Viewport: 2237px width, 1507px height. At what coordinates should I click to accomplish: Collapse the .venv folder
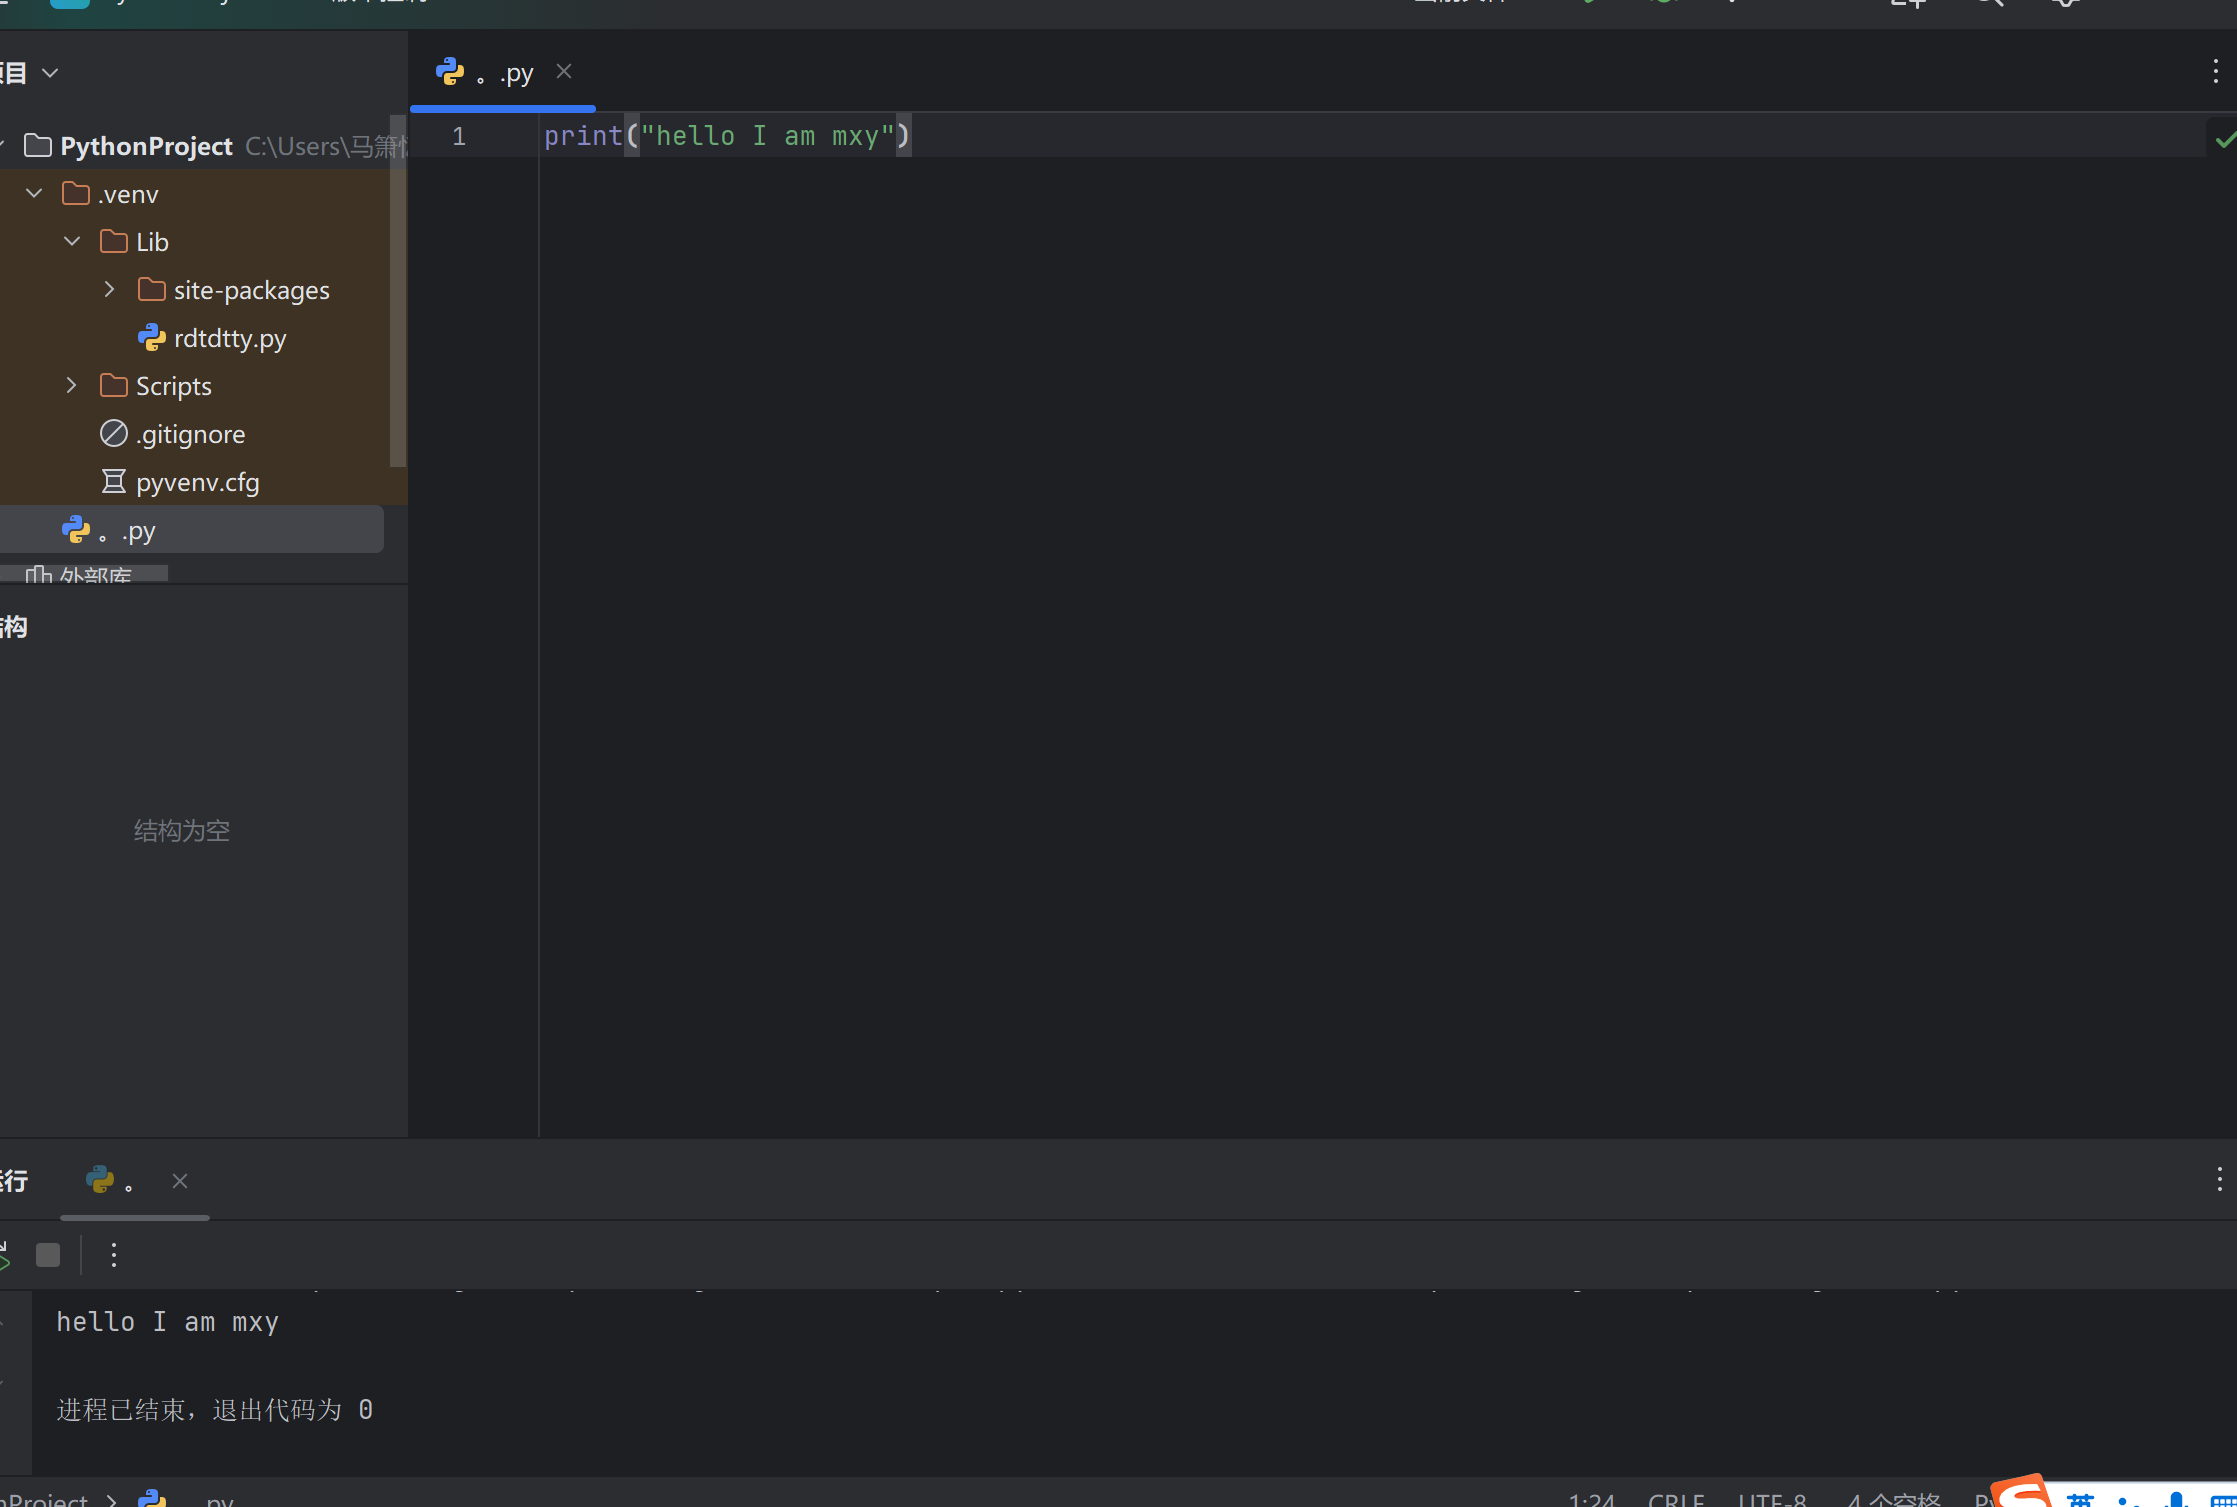pyautogui.click(x=34, y=193)
